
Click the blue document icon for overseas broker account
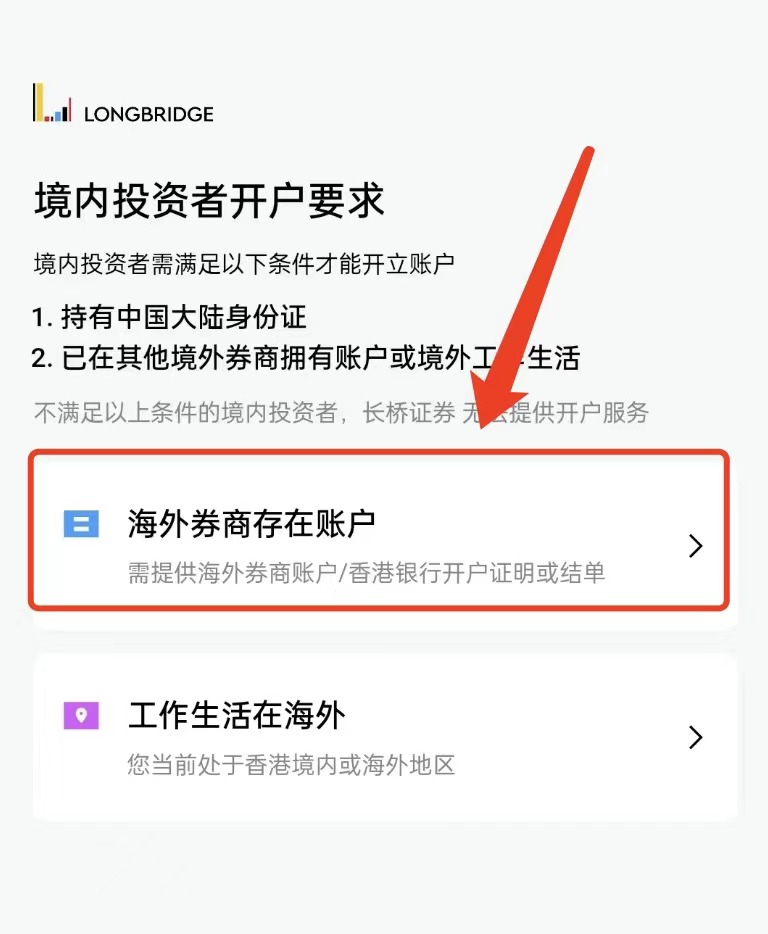click(81, 524)
